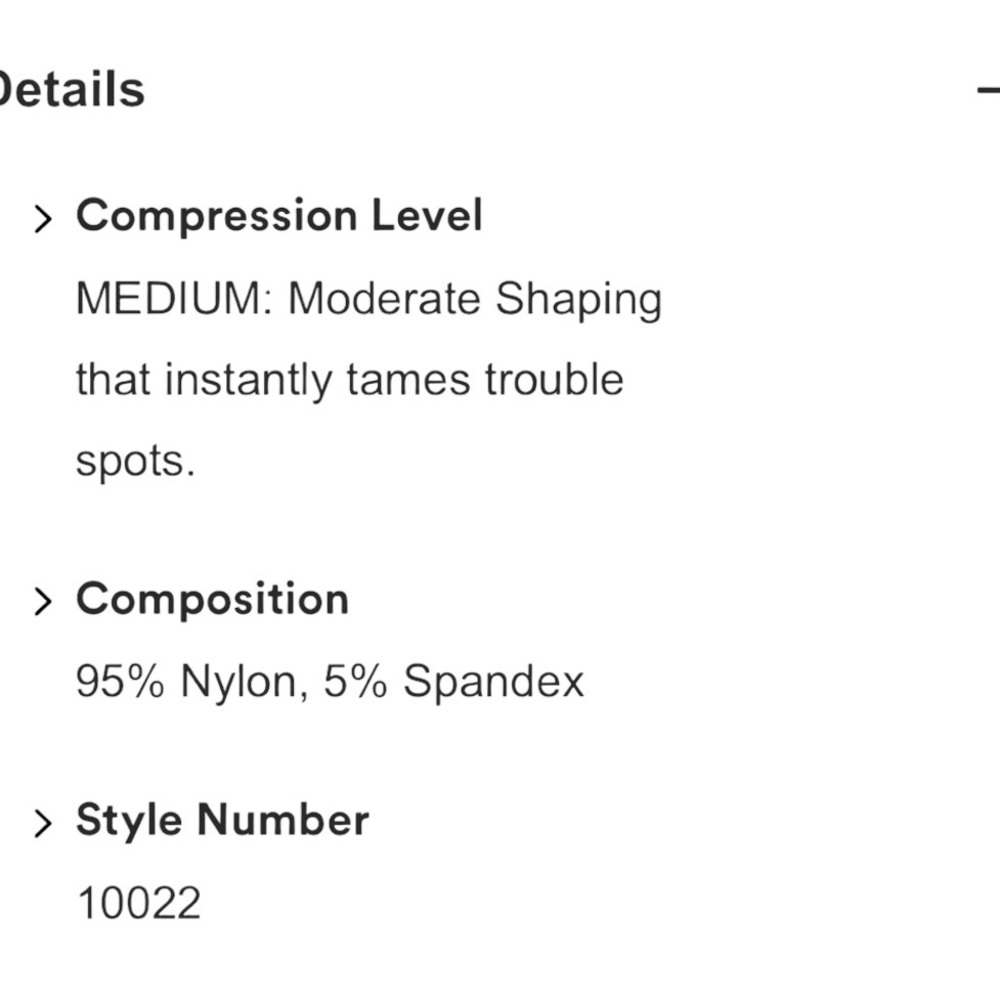Click the chevron next to Compression Level

click(42, 219)
